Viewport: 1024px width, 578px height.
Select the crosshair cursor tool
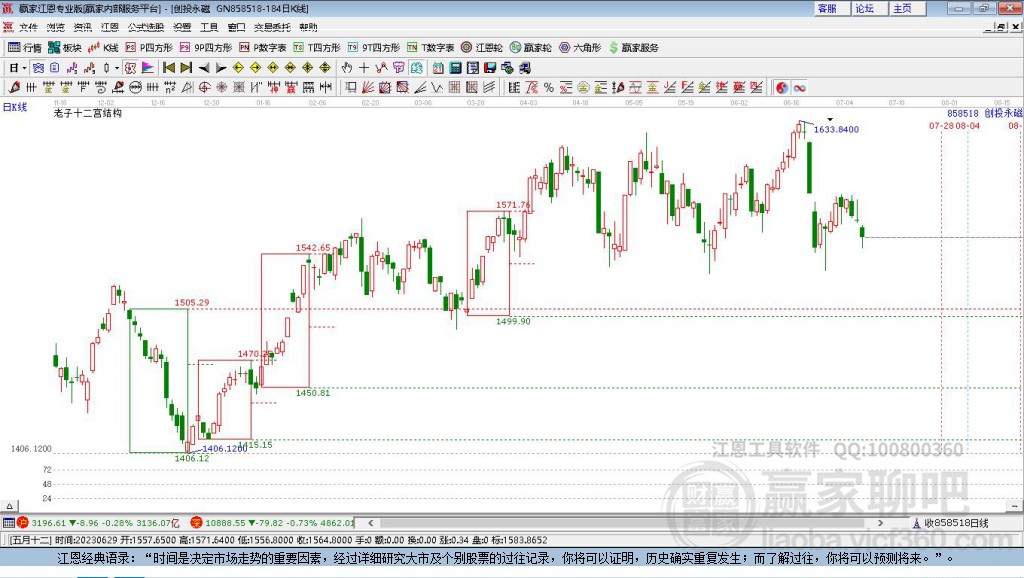(364, 68)
